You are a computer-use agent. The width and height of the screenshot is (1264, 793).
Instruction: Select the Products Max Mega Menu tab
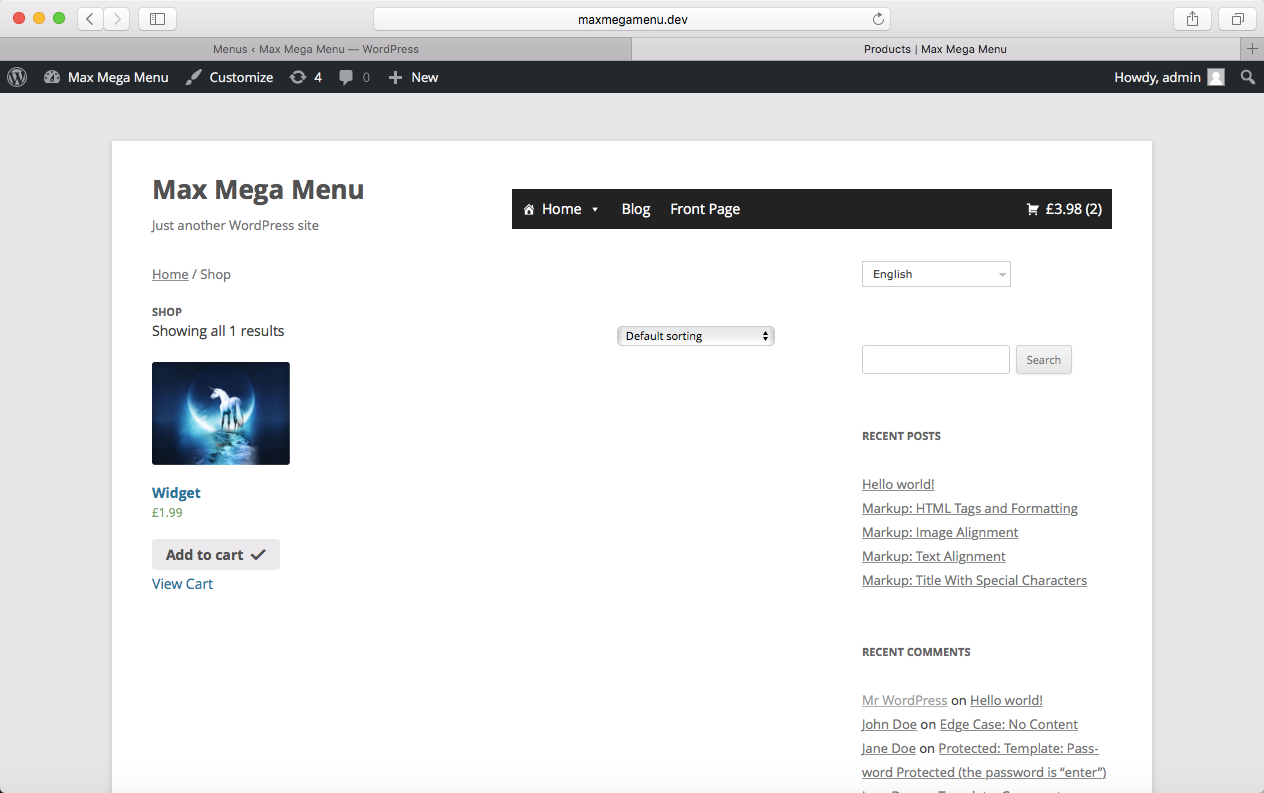point(935,48)
